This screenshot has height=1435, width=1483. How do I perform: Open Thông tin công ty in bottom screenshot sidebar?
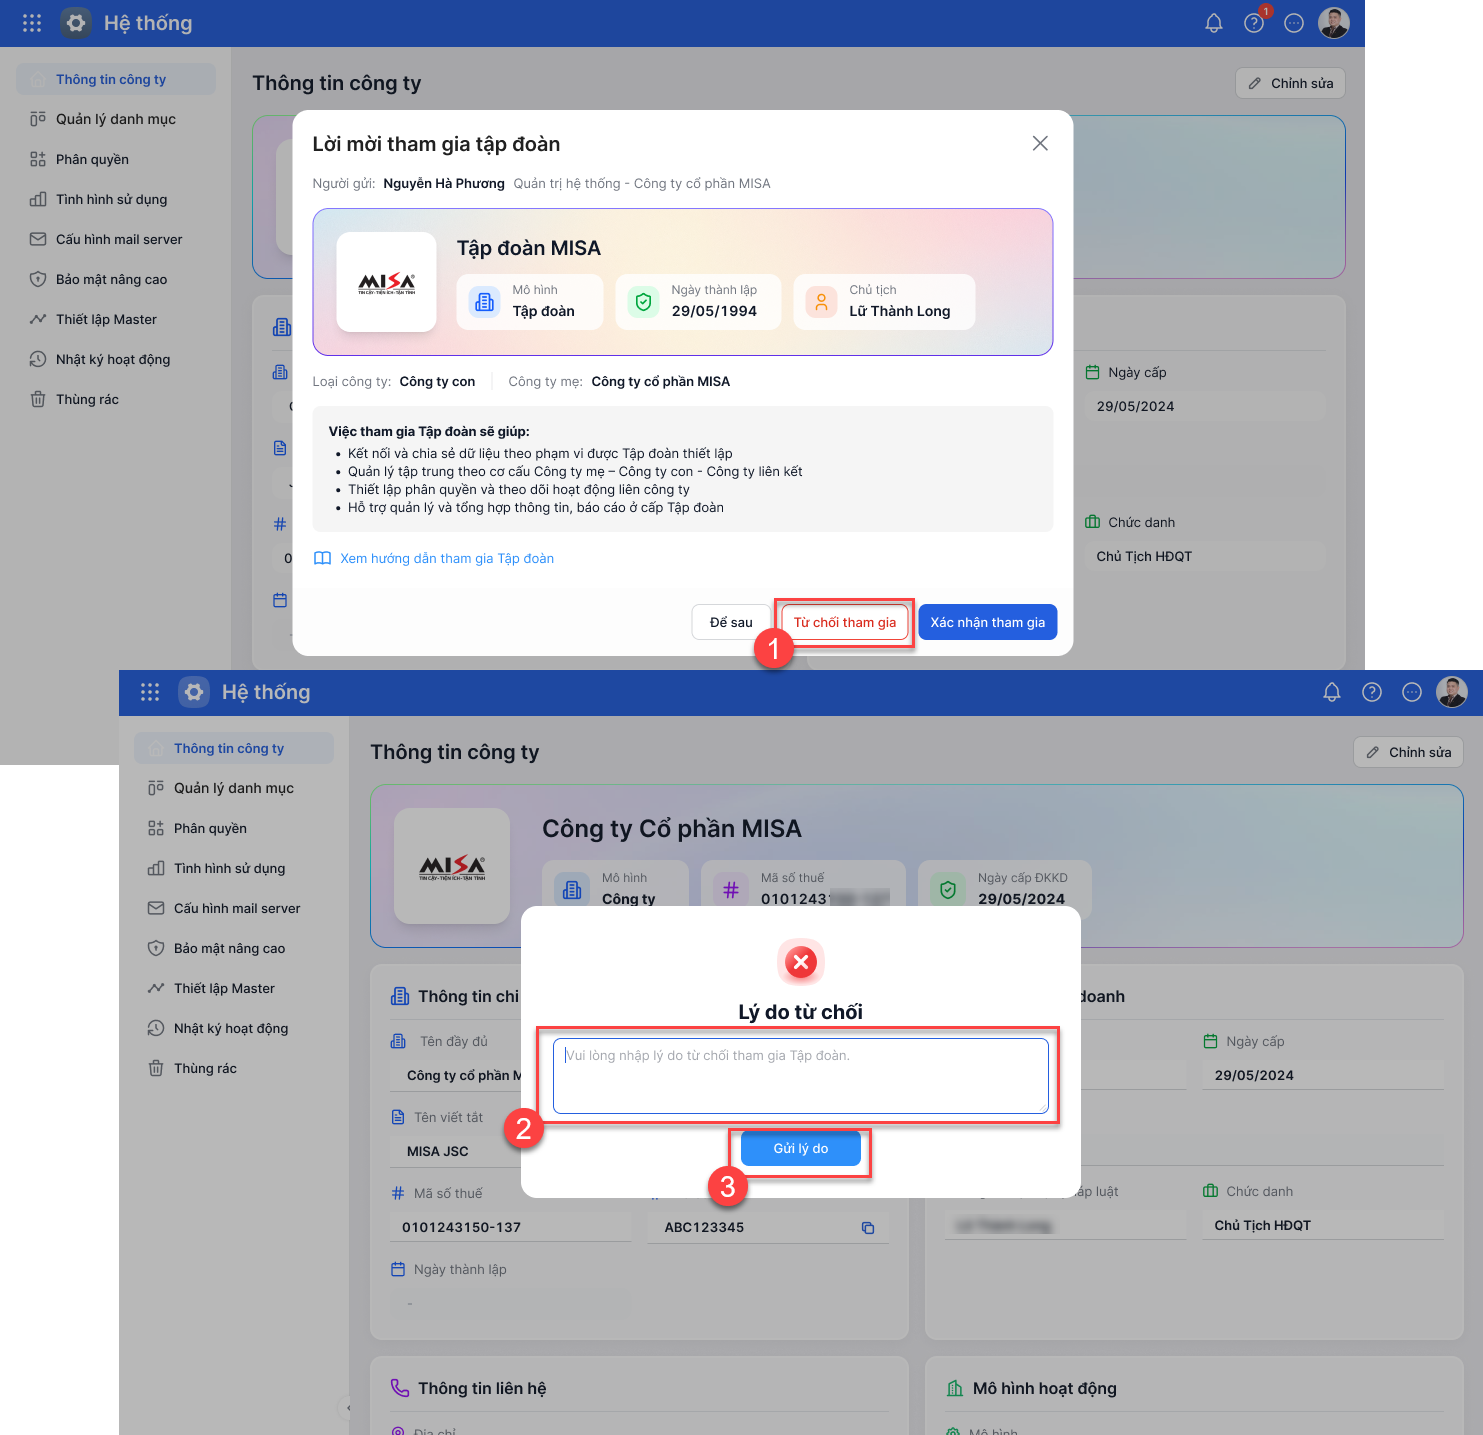234,748
